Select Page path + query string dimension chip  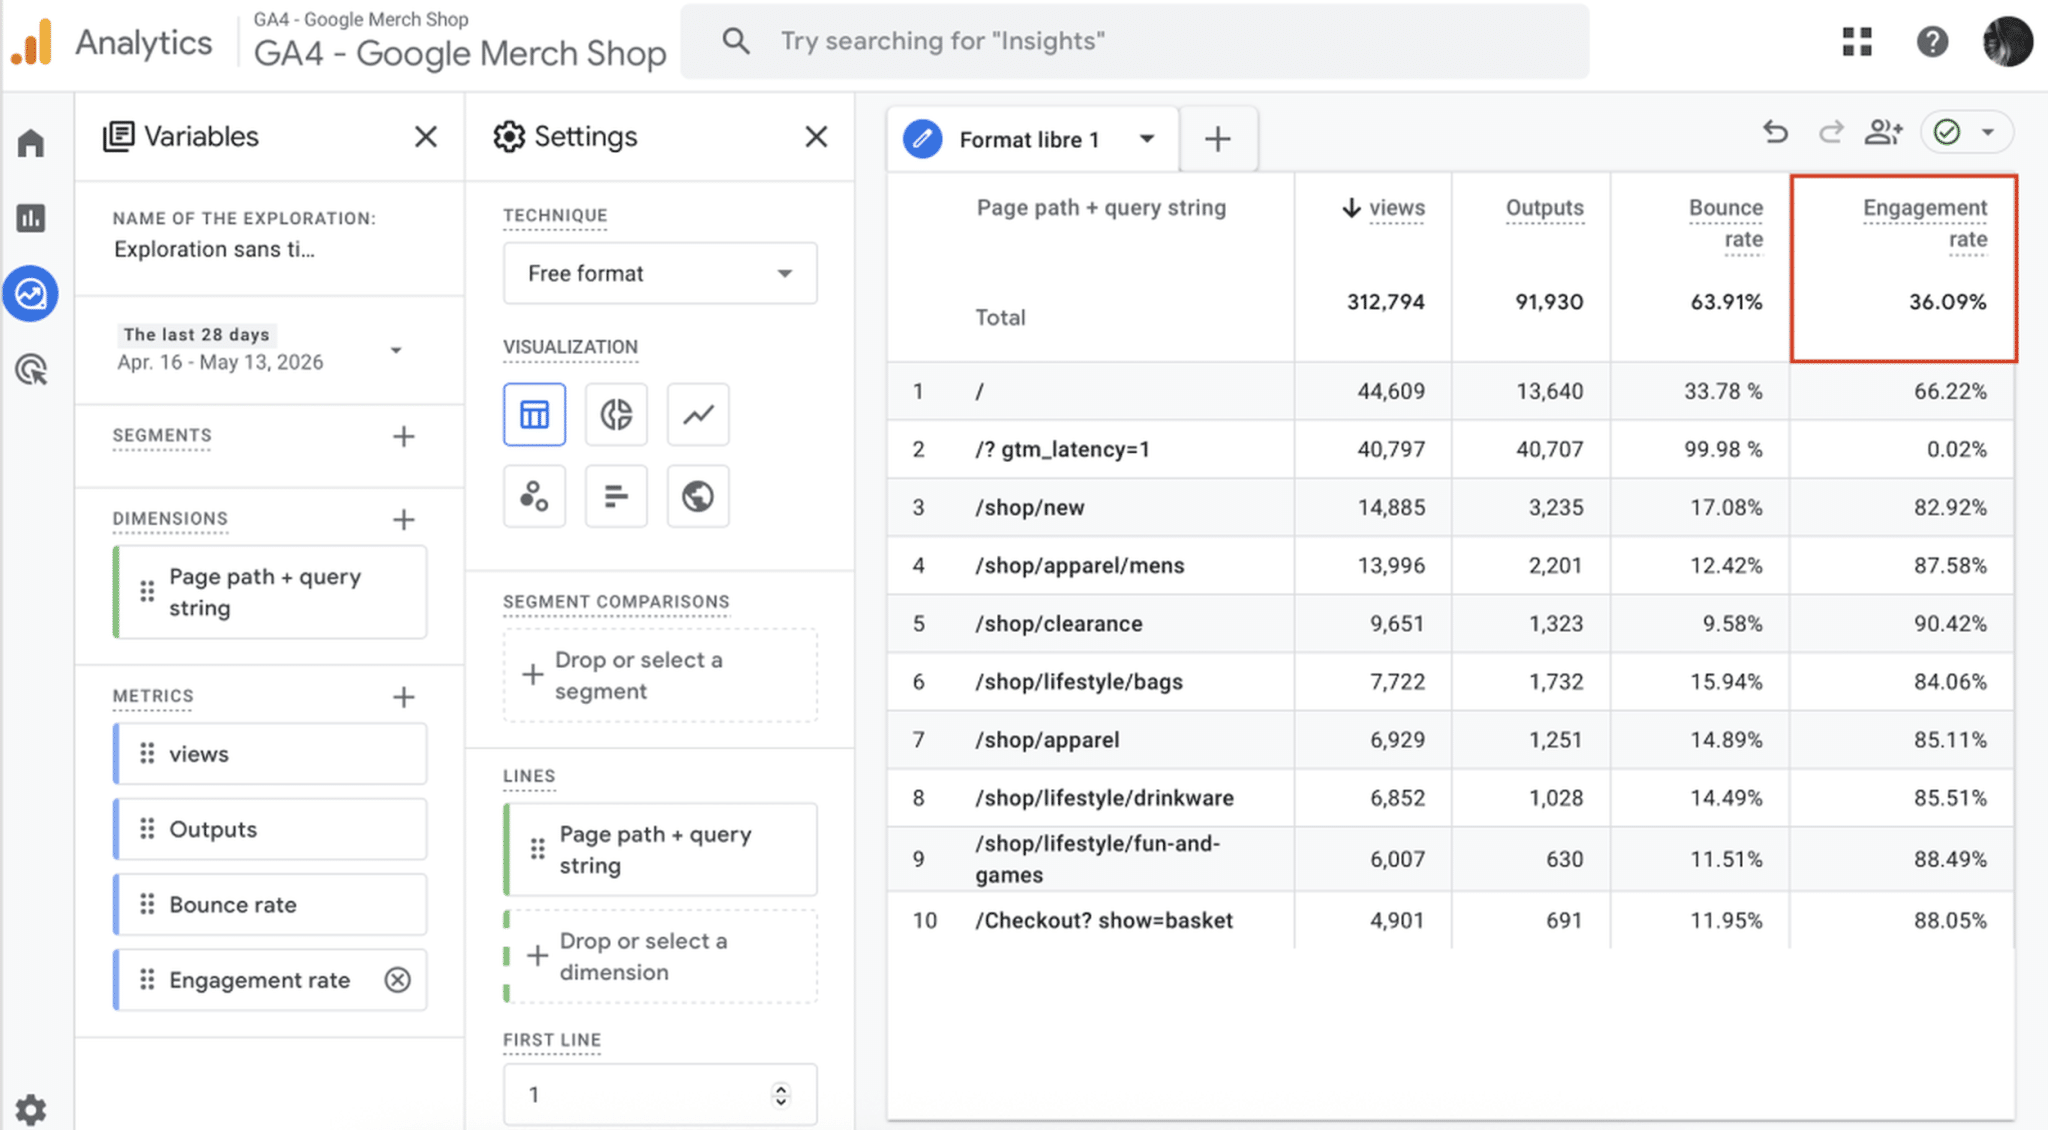coord(270,592)
